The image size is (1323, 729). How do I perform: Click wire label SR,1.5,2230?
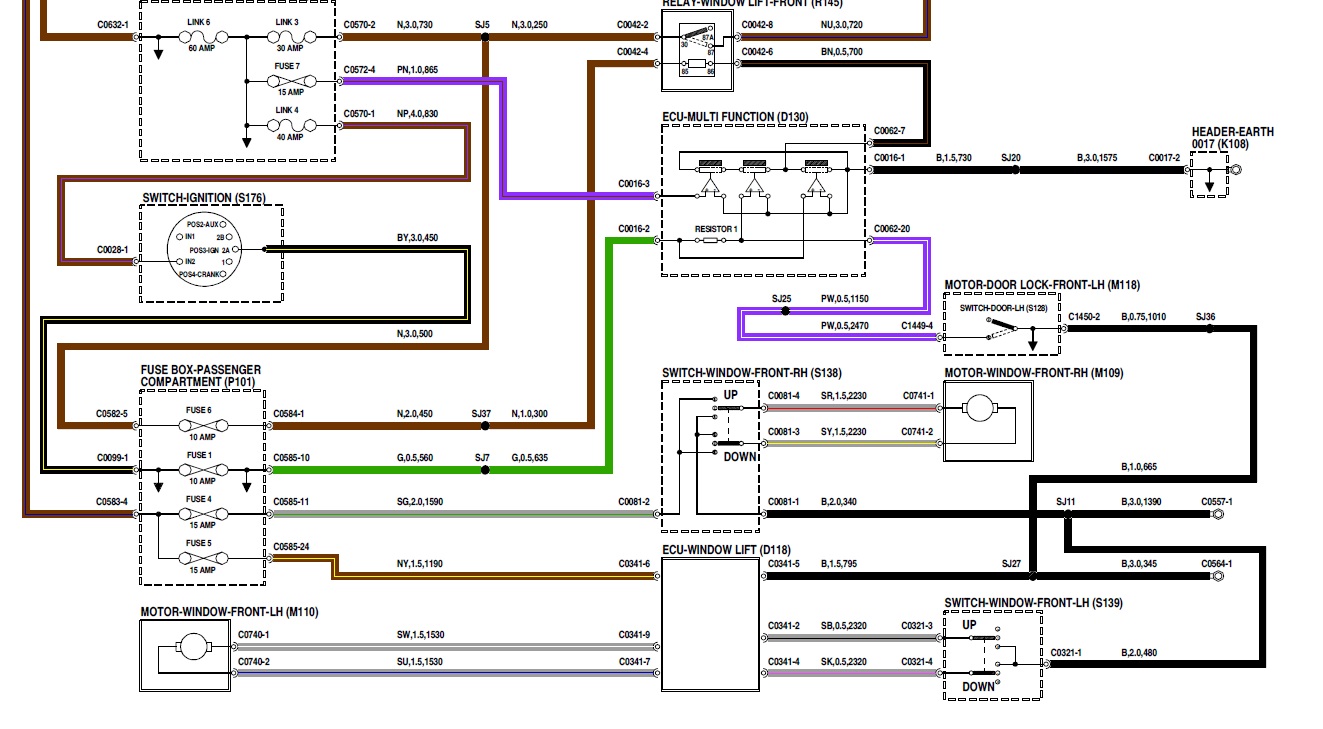coord(844,395)
